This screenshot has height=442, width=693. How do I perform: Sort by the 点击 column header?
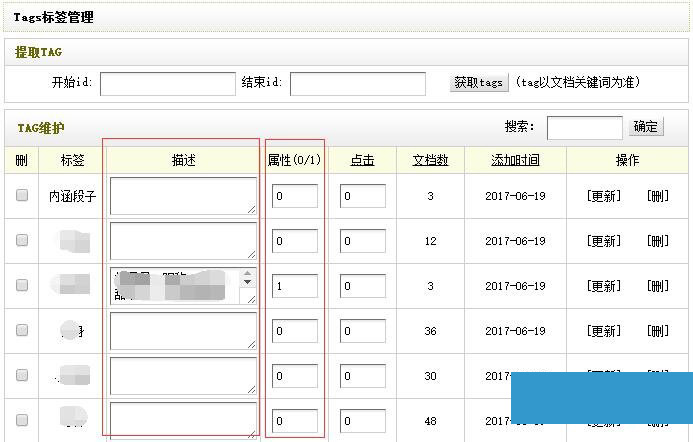point(362,160)
